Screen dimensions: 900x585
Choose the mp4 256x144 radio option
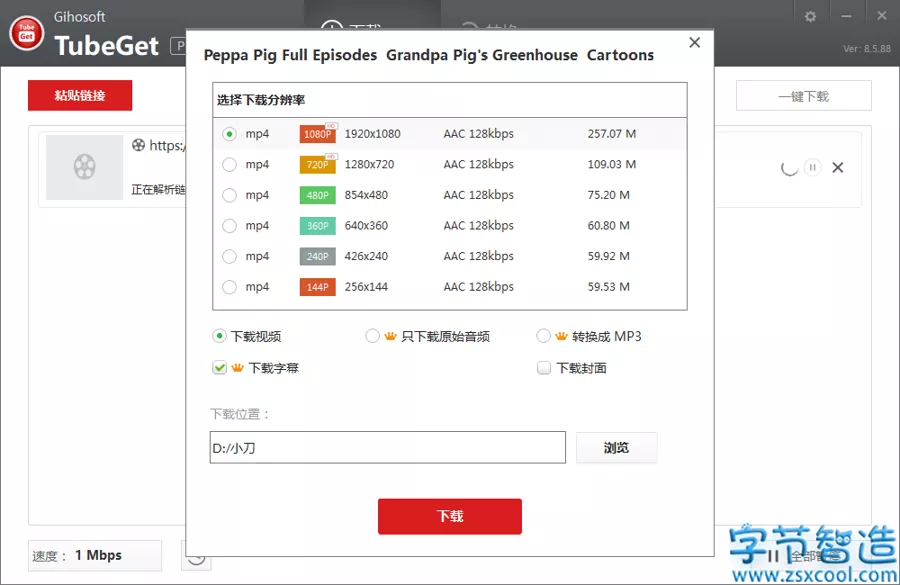(229, 286)
